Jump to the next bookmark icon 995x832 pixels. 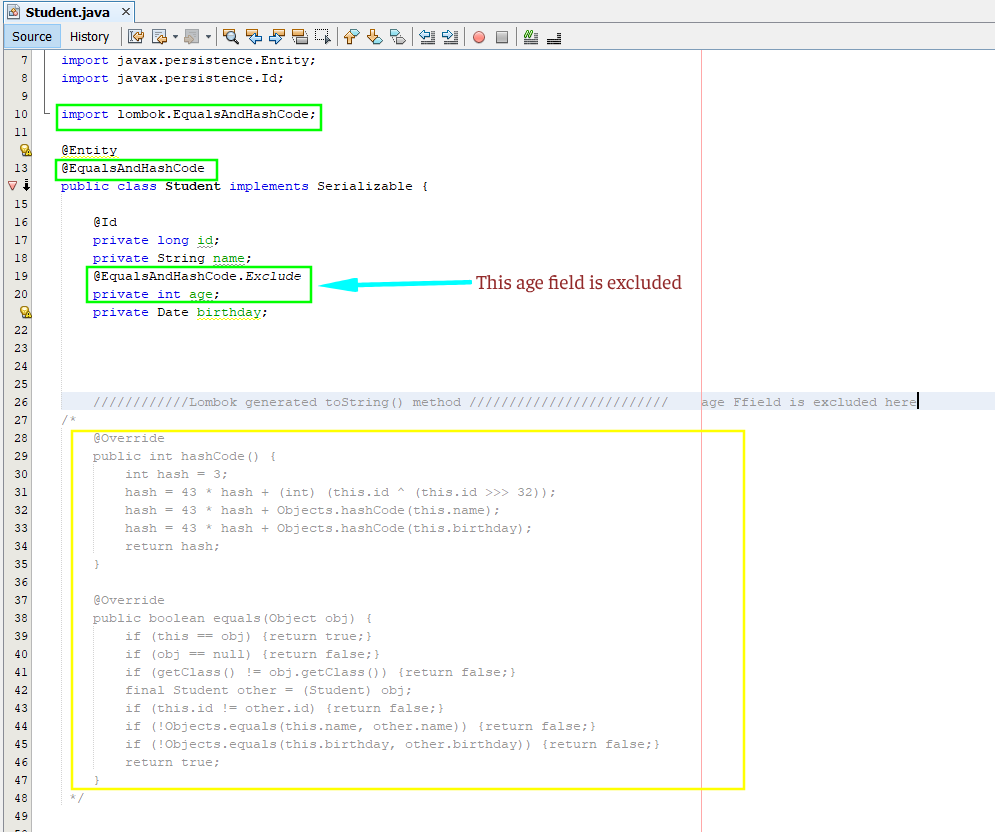point(372,36)
